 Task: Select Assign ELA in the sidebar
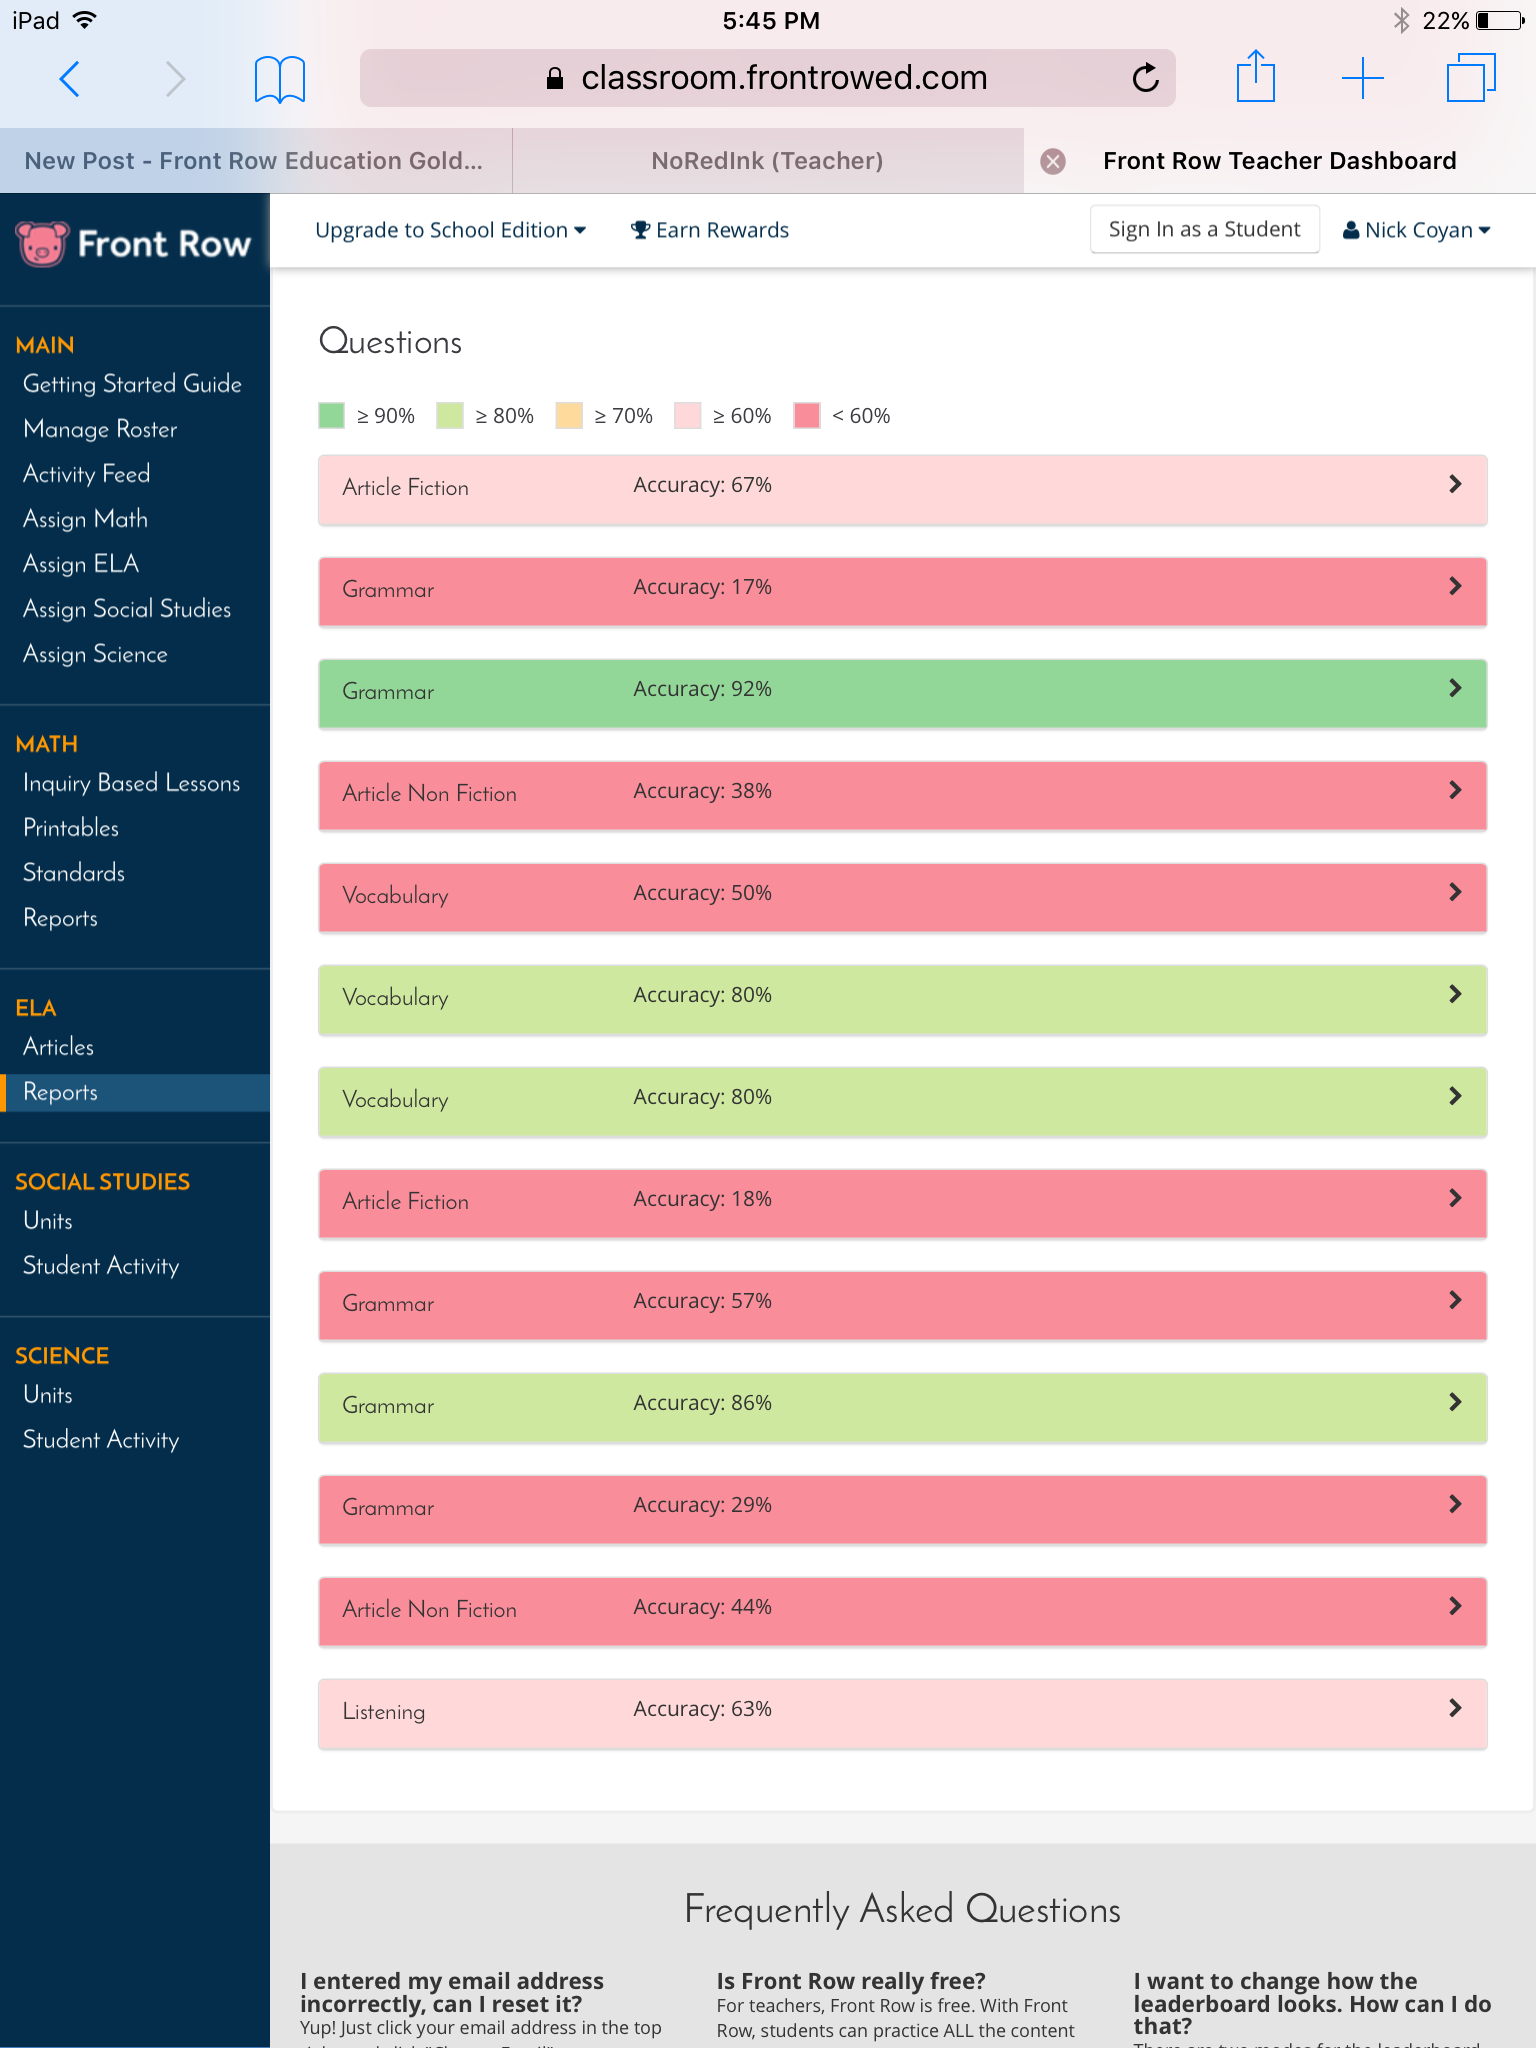point(81,564)
